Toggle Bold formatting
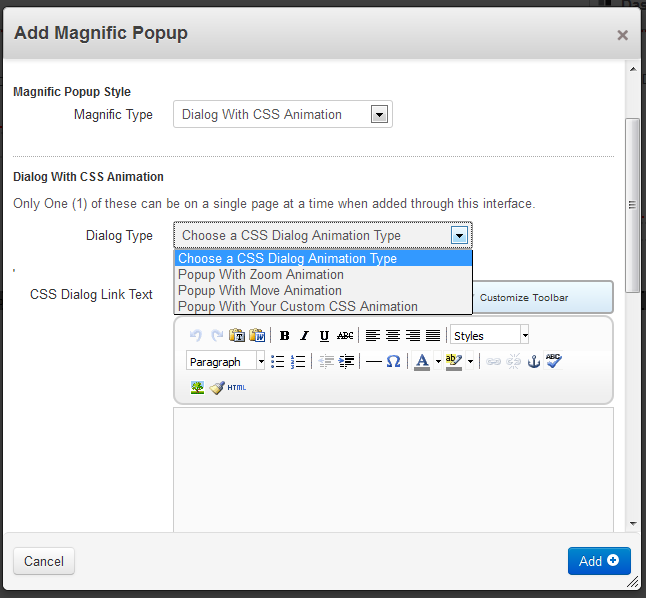Viewport: 646px width, 598px height. (x=284, y=336)
